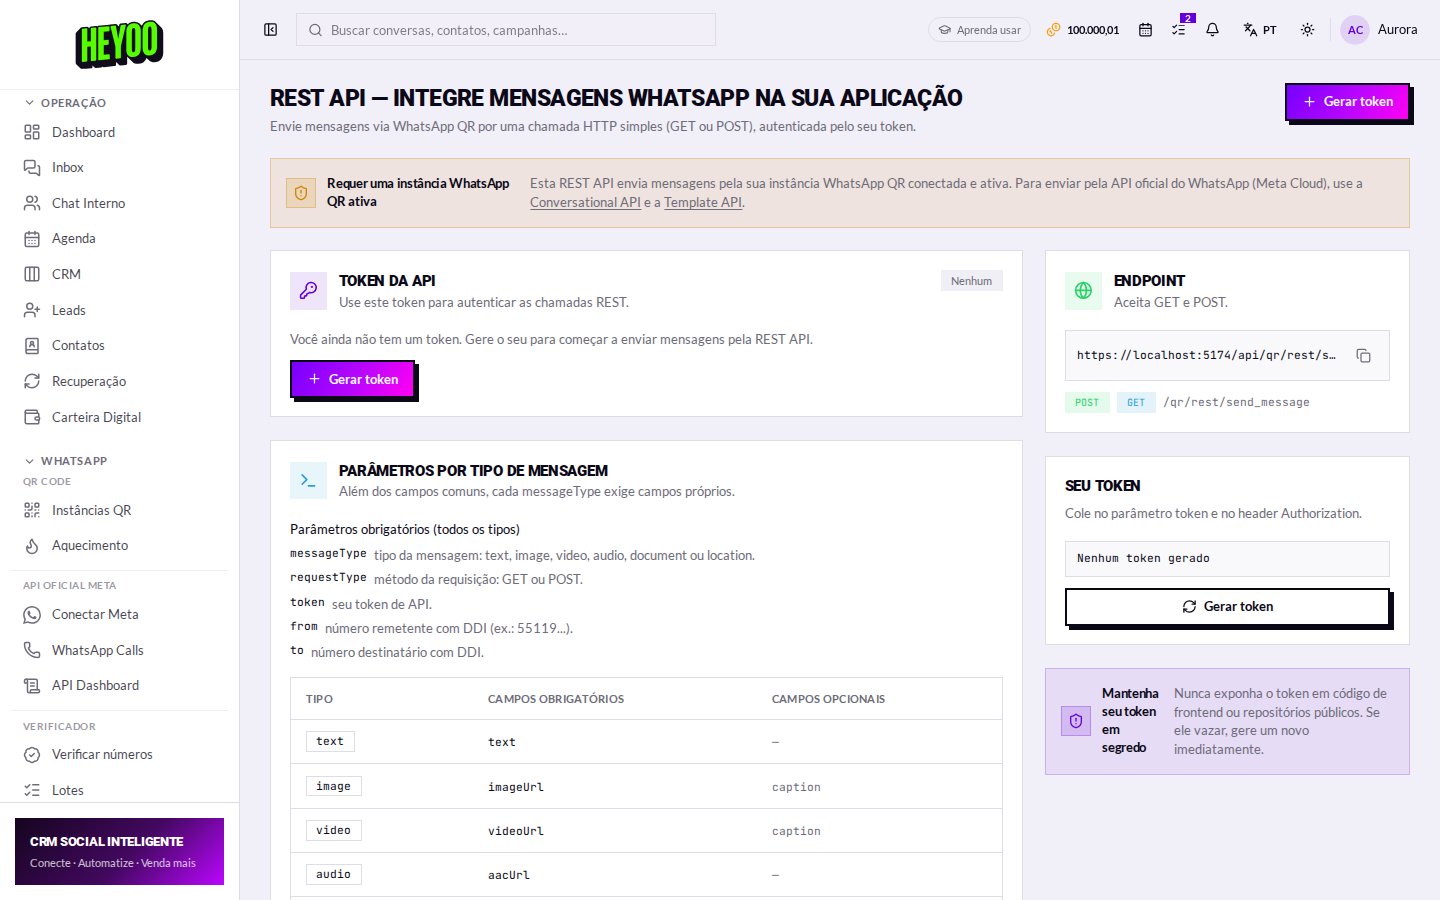Click the Contatos sidebar icon
The image size is (1440, 900).
tap(32, 345)
